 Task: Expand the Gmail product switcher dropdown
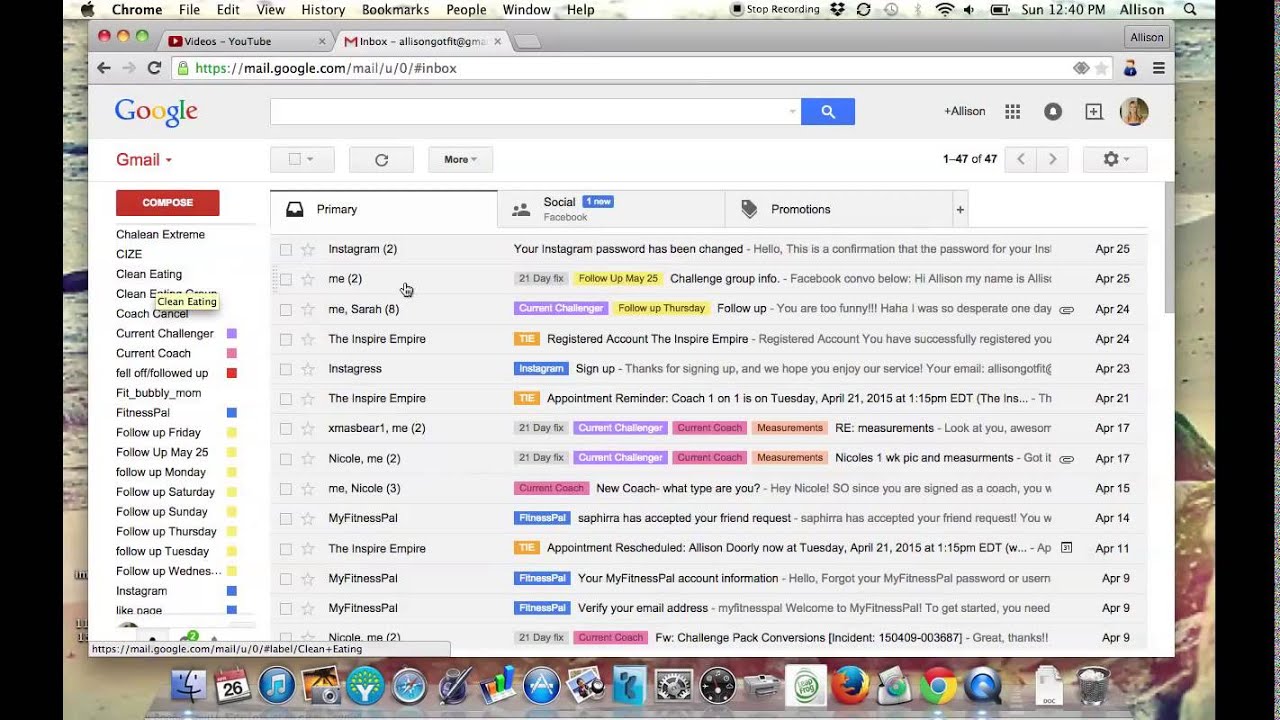pyautogui.click(x=144, y=160)
